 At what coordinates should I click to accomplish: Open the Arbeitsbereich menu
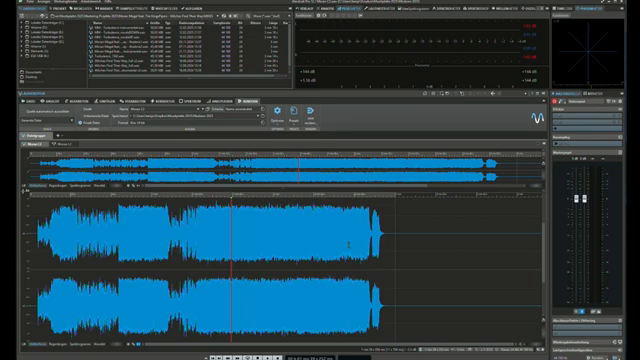tap(91, 2)
